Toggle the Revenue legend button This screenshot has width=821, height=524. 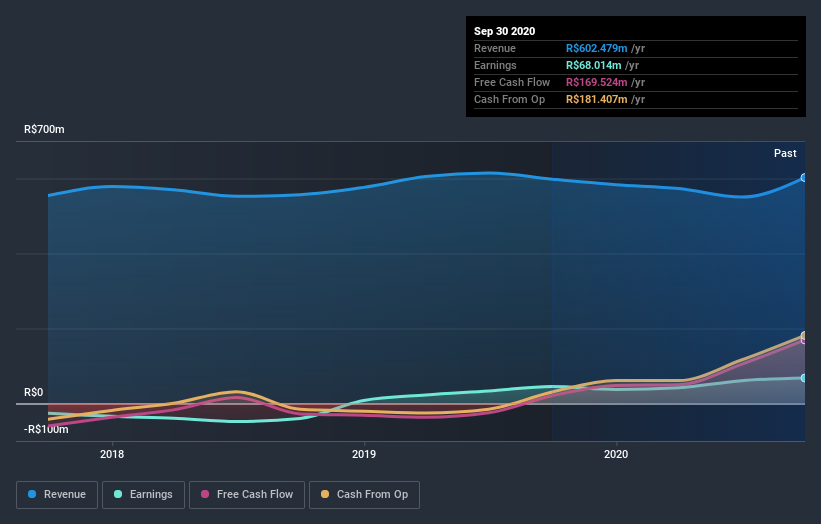tap(57, 495)
